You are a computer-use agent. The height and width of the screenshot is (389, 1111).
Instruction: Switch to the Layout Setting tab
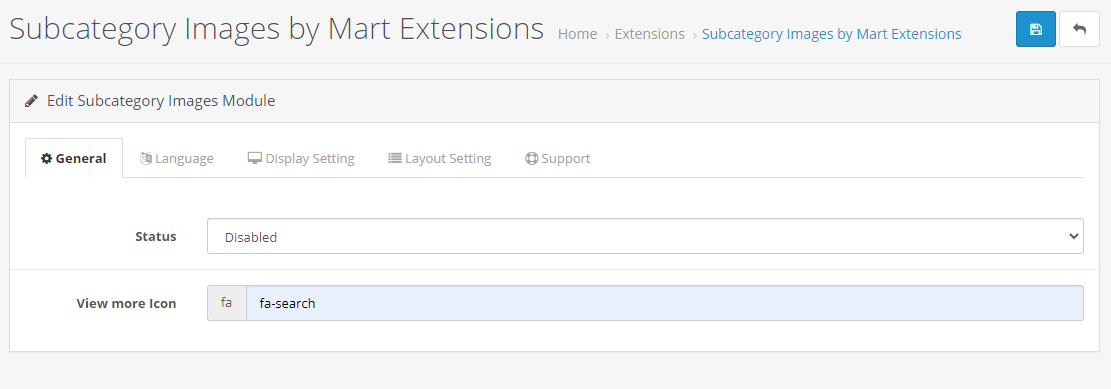point(439,158)
